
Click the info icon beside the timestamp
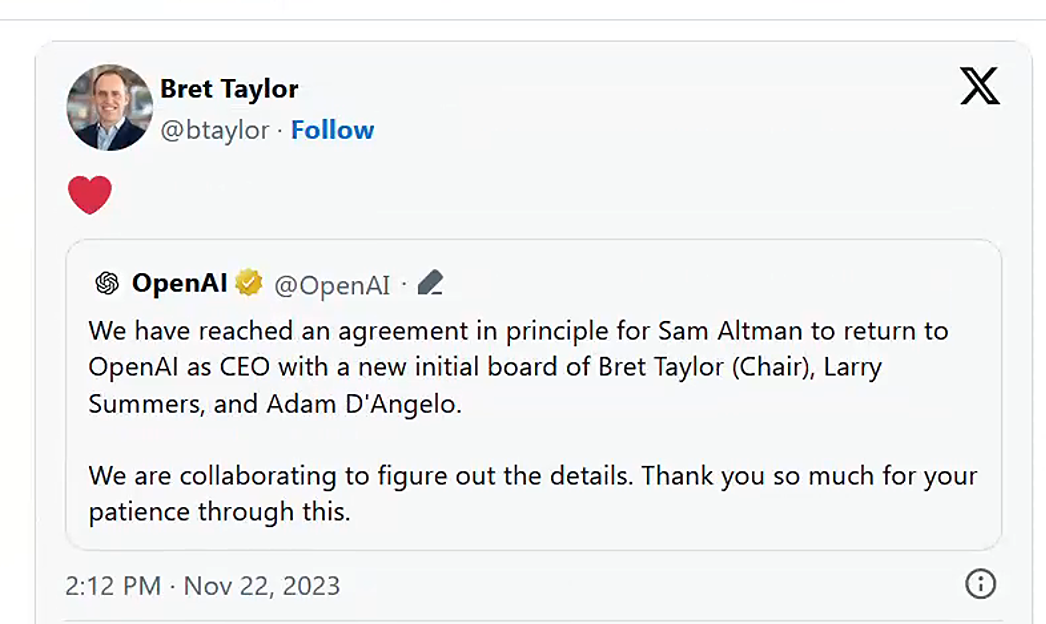[980, 584]
